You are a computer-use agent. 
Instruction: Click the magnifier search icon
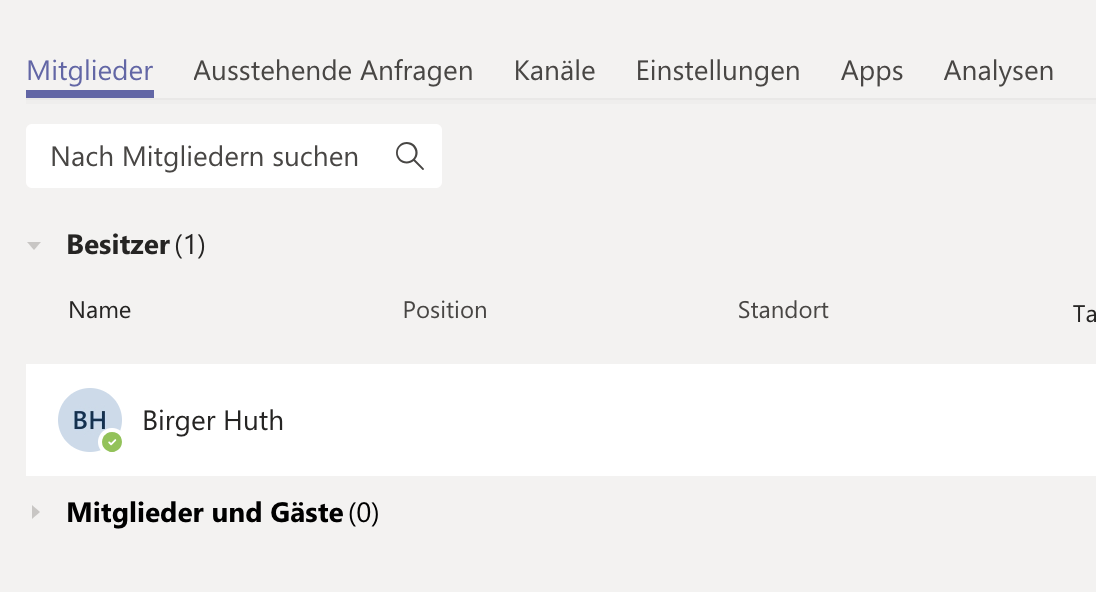410,156
